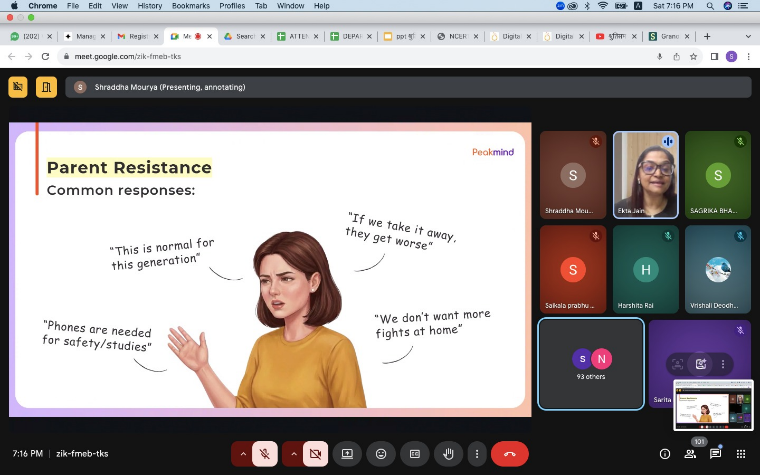Expand video settings arrow beside camera

[293, 453]
